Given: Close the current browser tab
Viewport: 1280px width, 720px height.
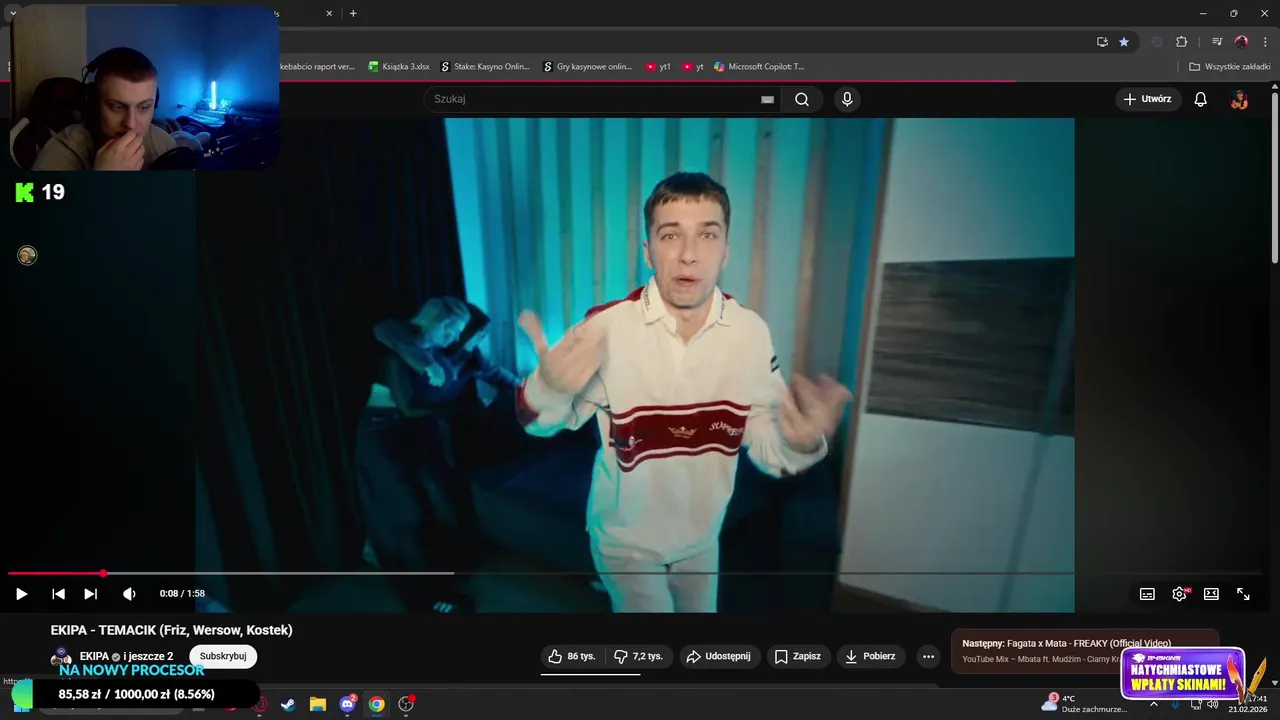Looking at the screenshot, I should [x=329, y=13].
